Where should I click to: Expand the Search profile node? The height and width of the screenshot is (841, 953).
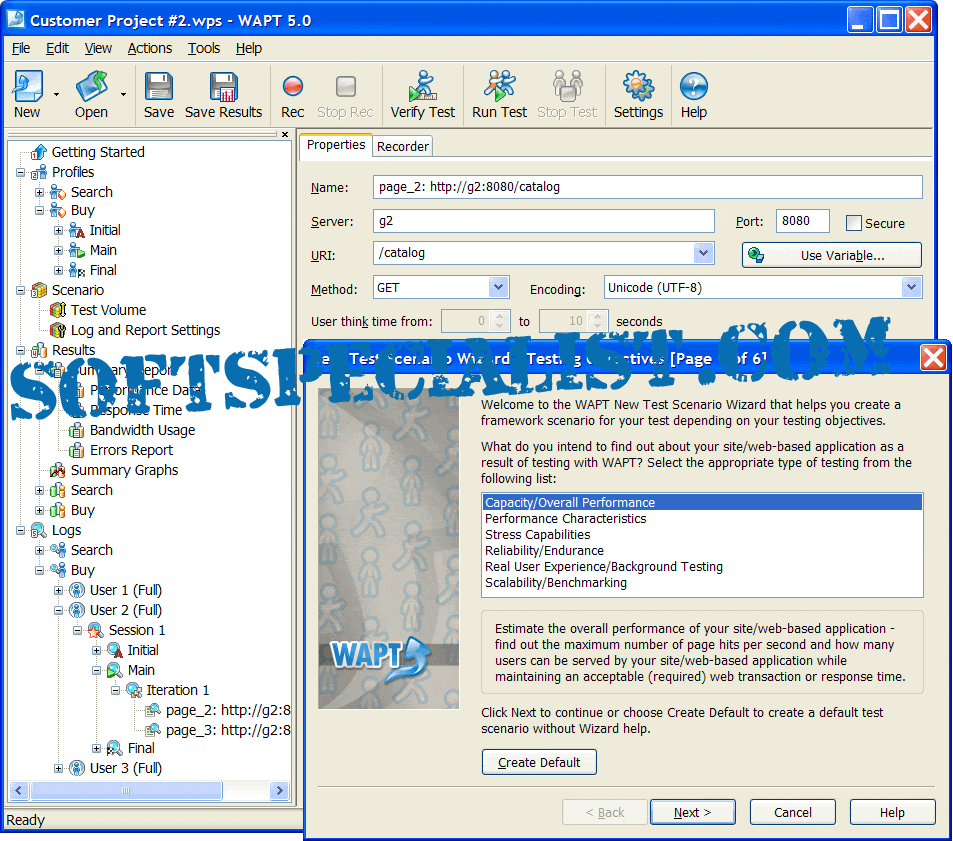coord(40,193)
